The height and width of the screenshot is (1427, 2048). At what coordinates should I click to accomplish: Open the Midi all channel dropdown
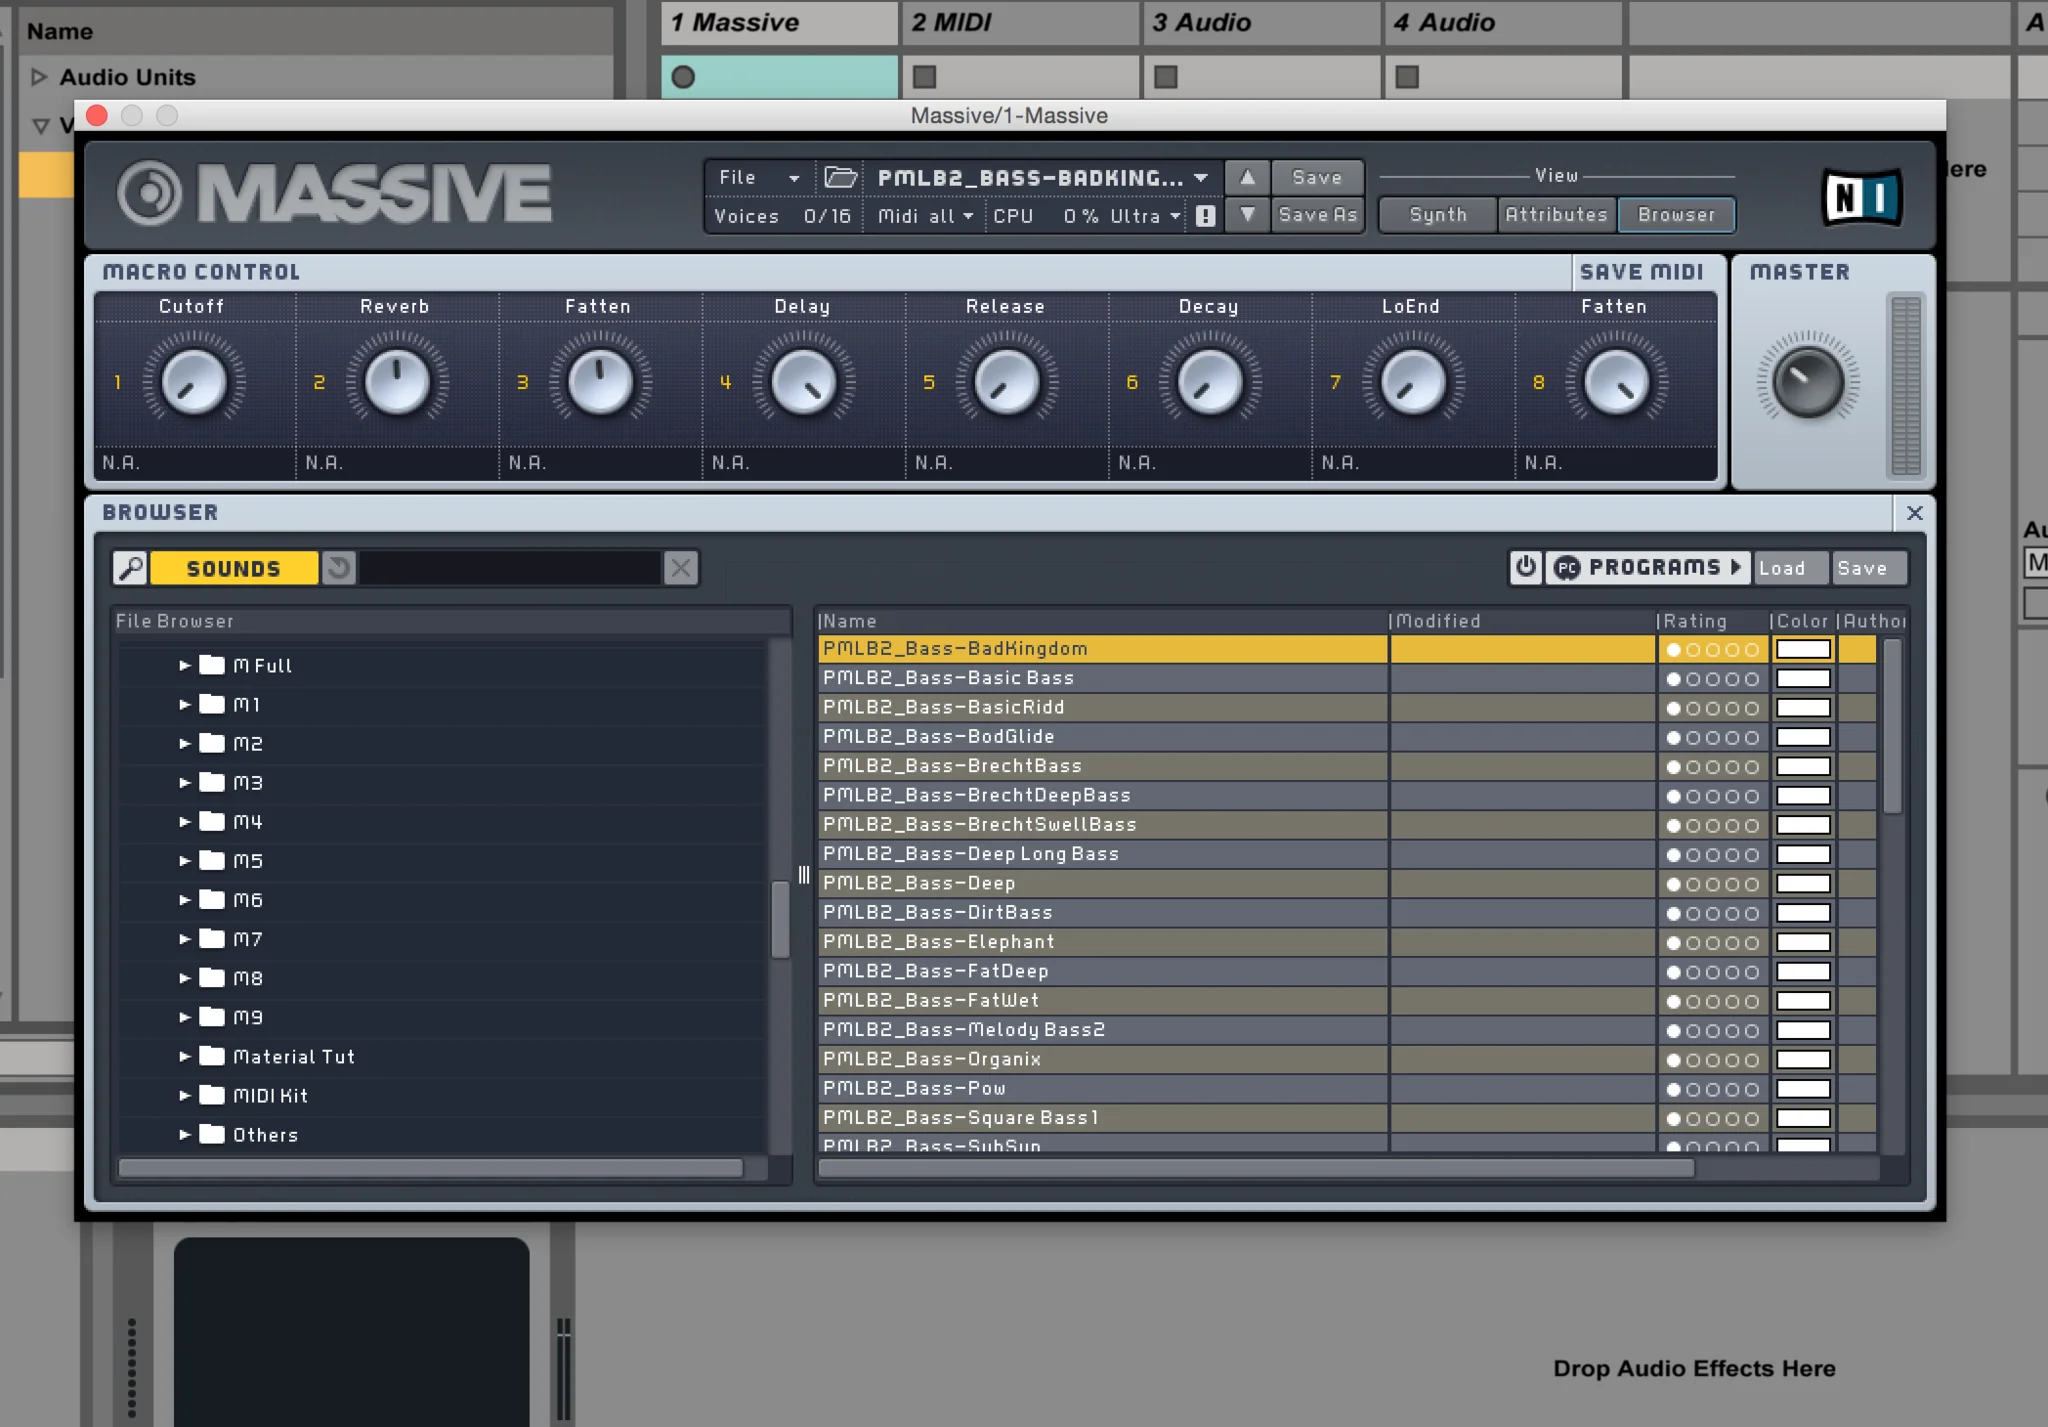click(924, 216)
